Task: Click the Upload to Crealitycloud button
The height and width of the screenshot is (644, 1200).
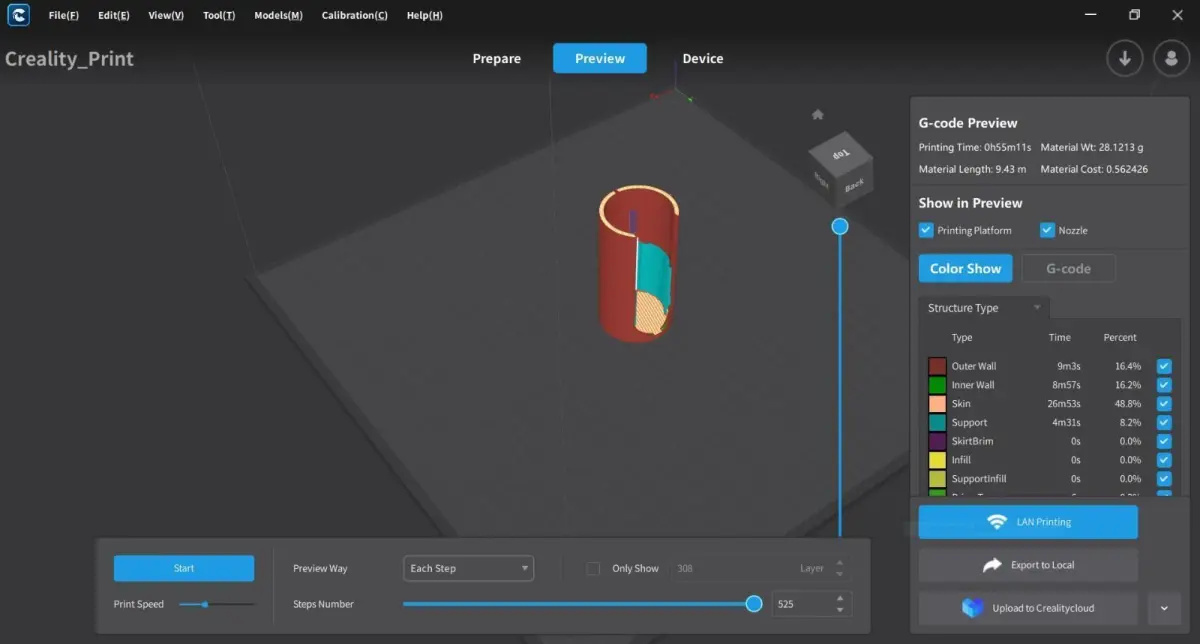Action: pos(1028,608)
